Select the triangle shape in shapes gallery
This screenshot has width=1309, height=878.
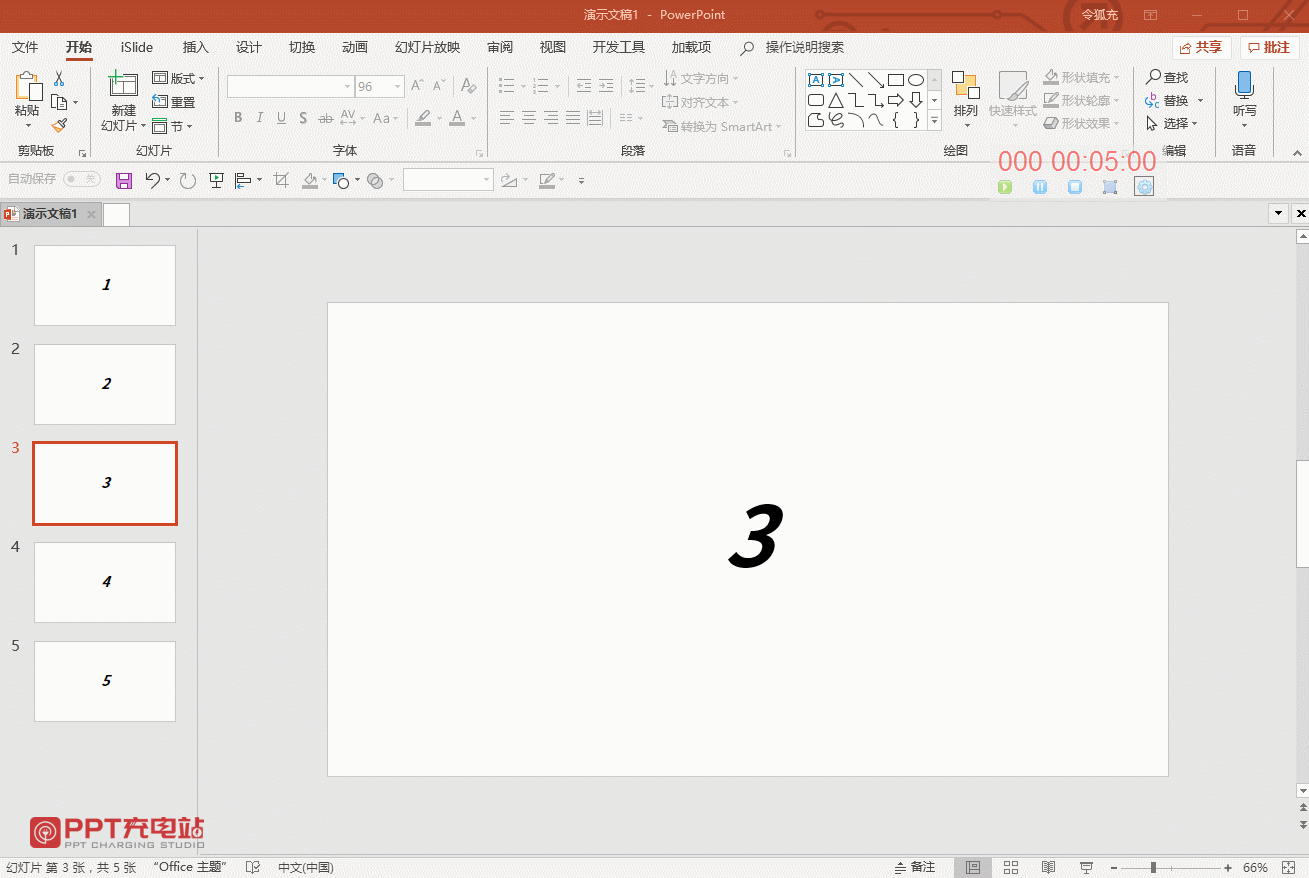tap(836, 100)
